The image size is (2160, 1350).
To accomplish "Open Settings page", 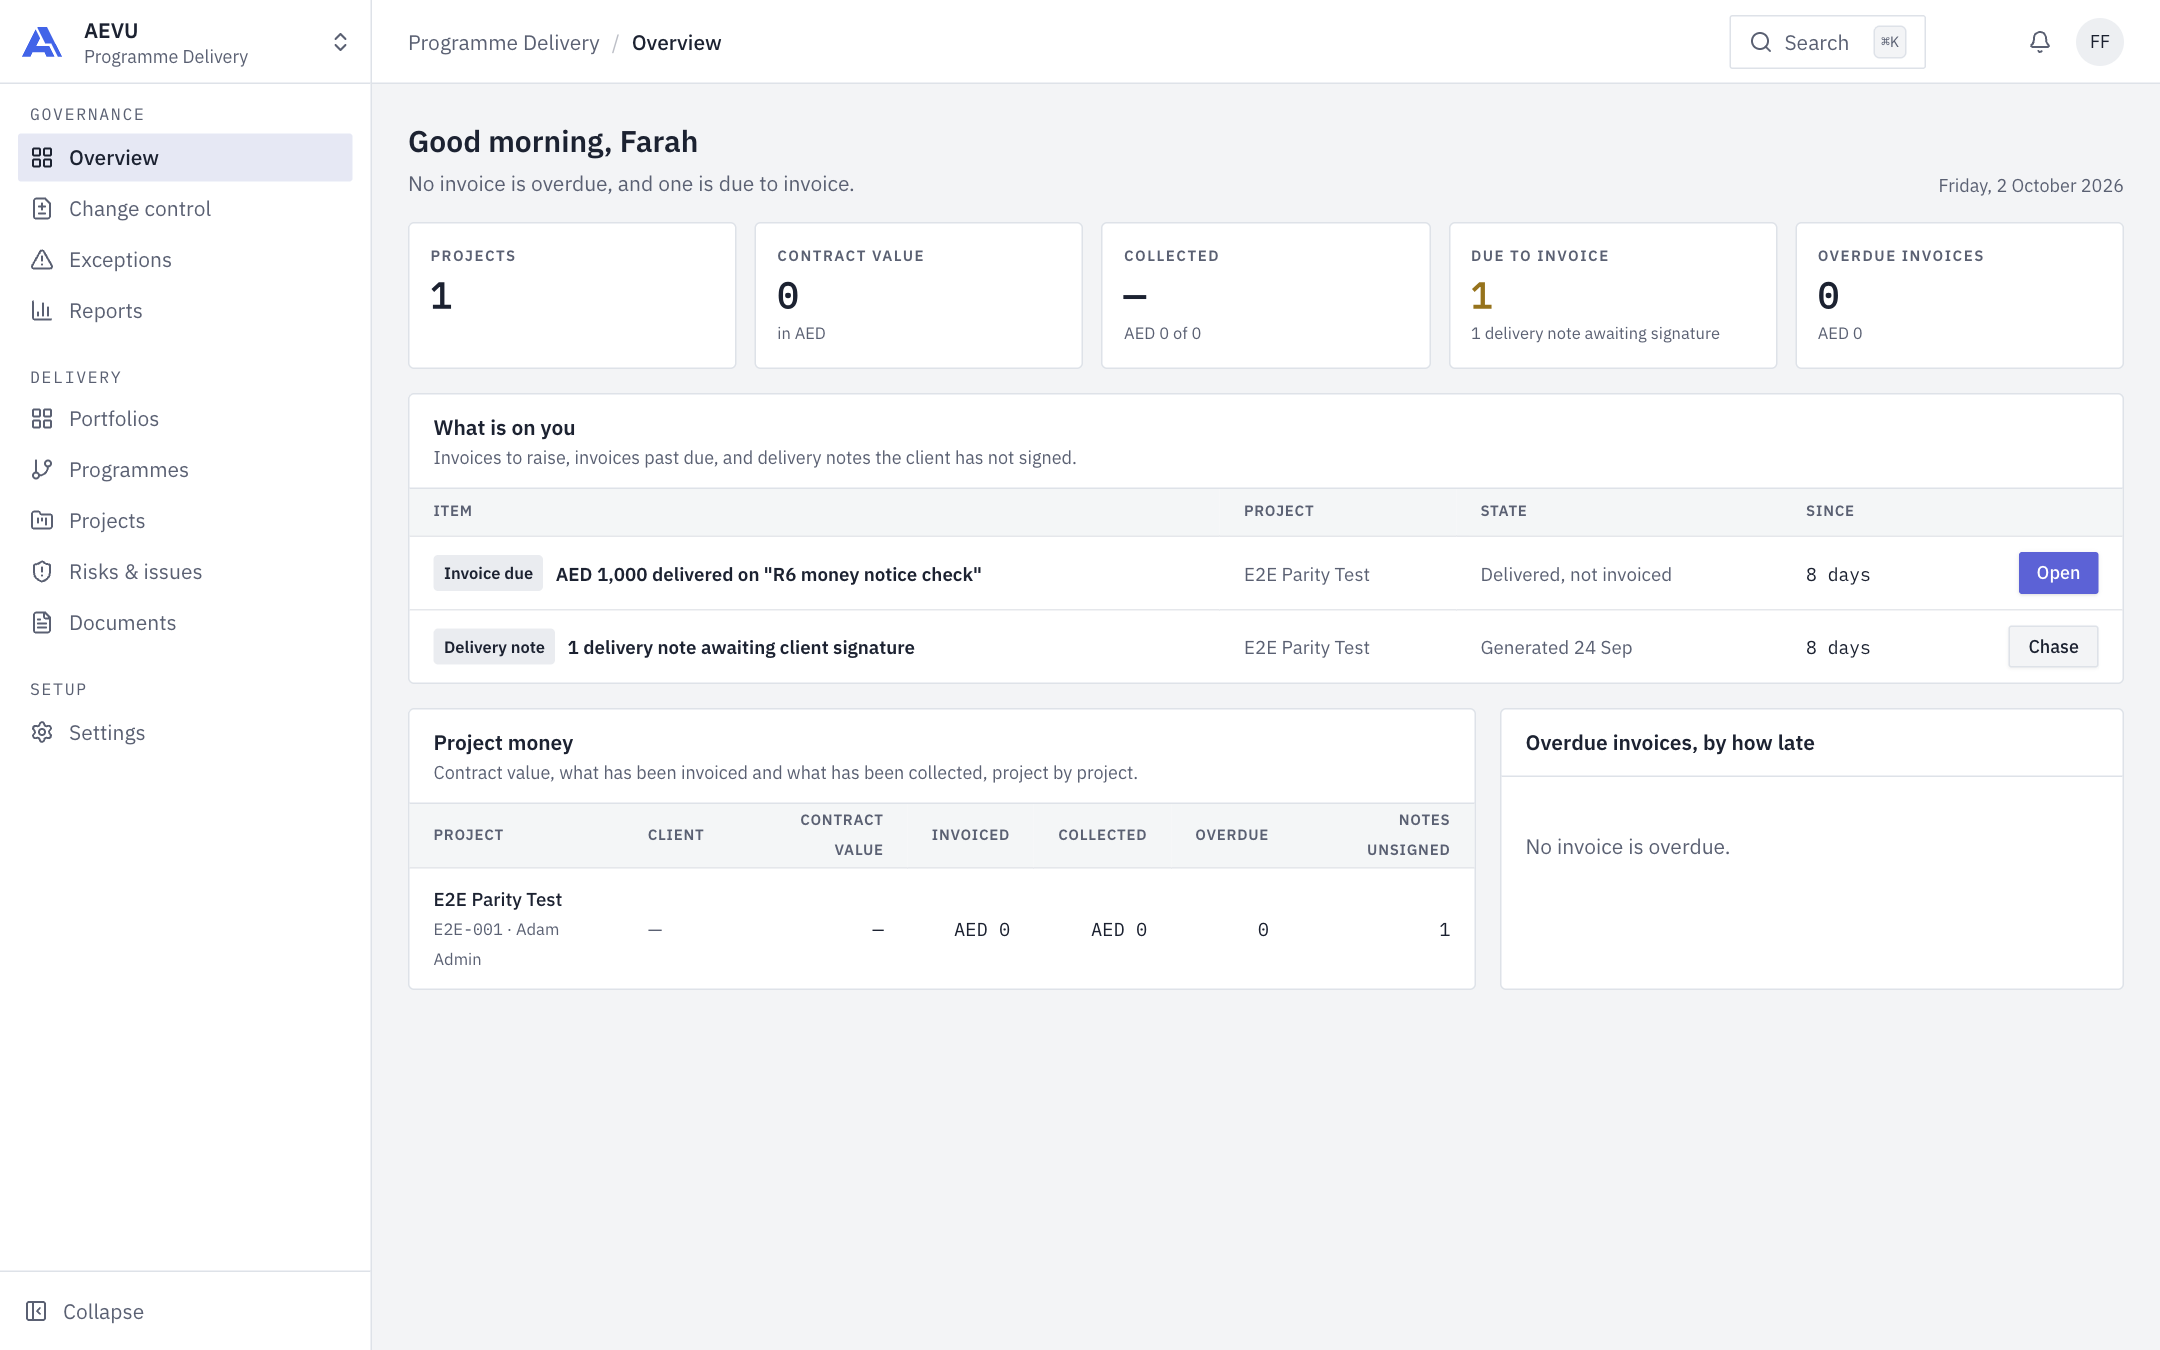I will 185,733.
